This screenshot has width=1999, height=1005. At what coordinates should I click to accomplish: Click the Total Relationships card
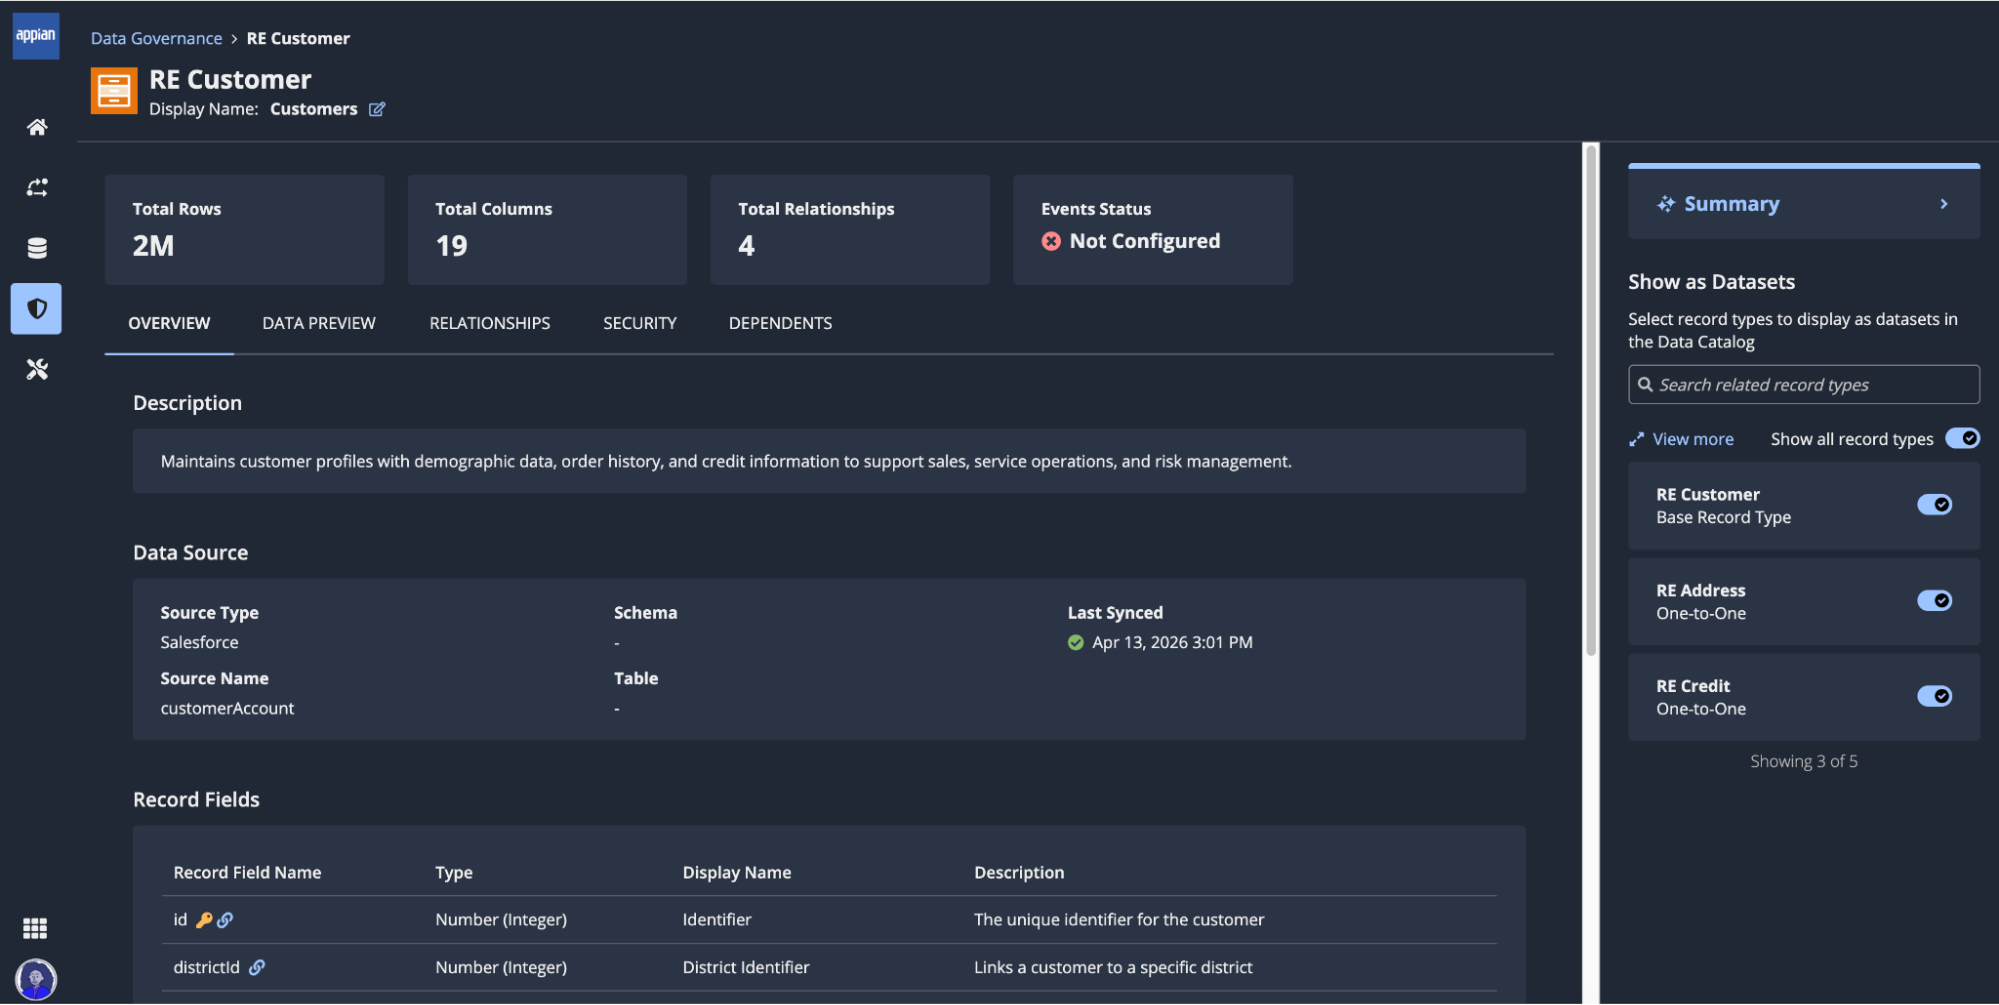pos(850,230)
